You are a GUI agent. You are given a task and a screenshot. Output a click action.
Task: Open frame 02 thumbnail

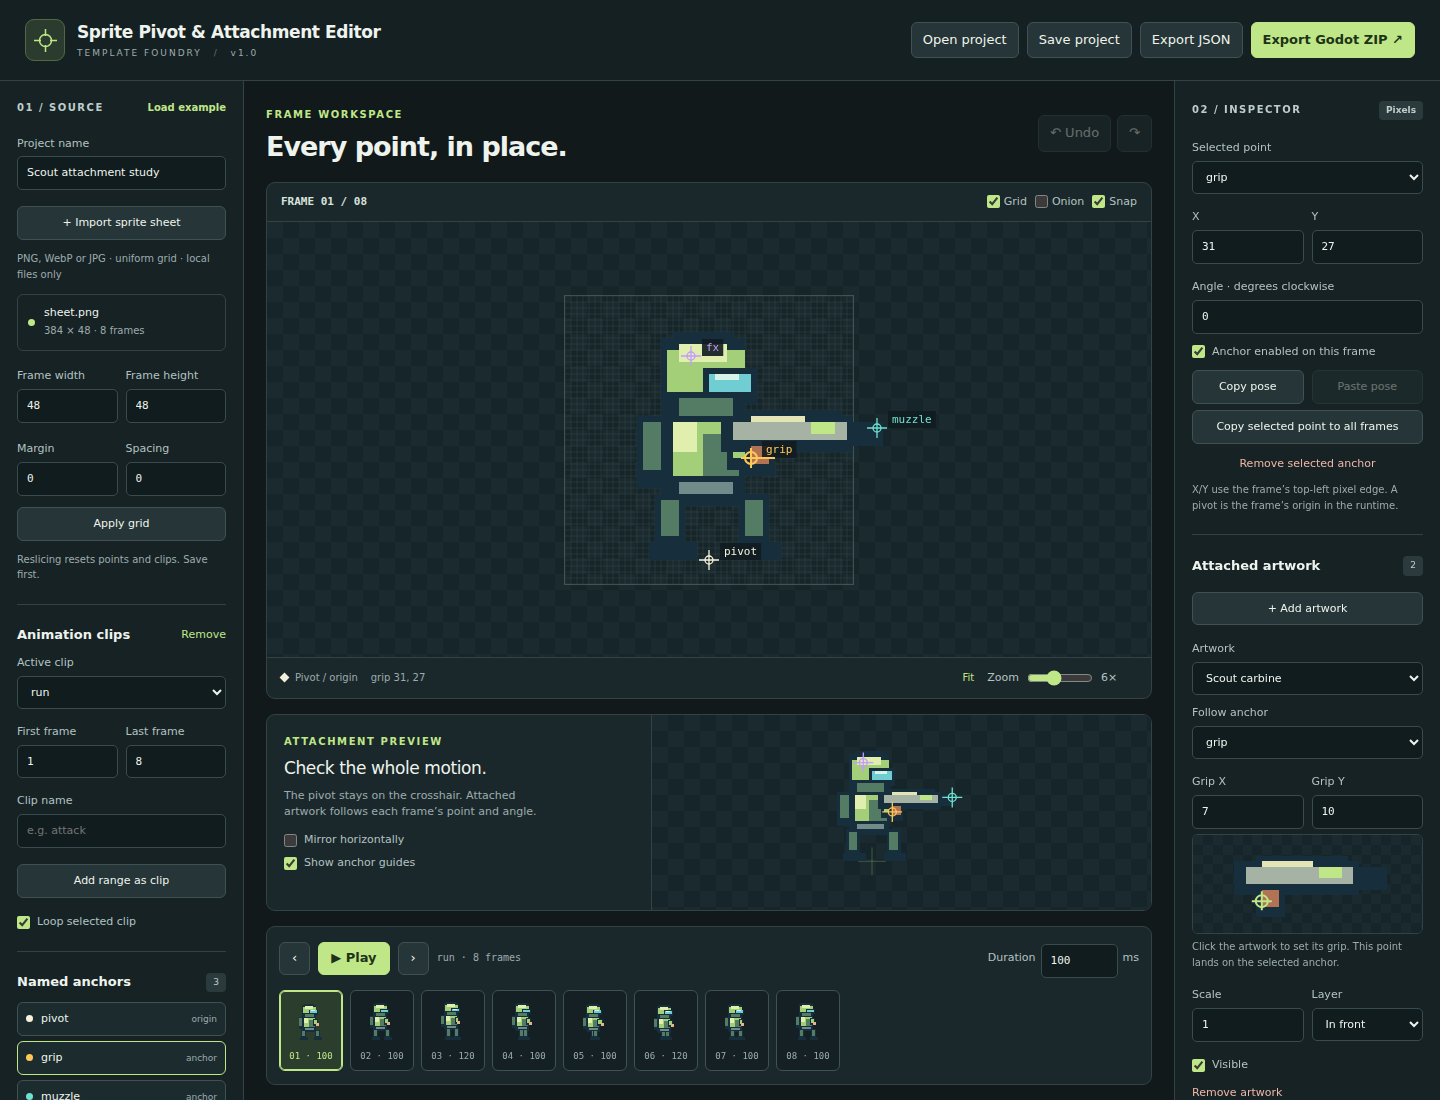[x=382, y=1030]
